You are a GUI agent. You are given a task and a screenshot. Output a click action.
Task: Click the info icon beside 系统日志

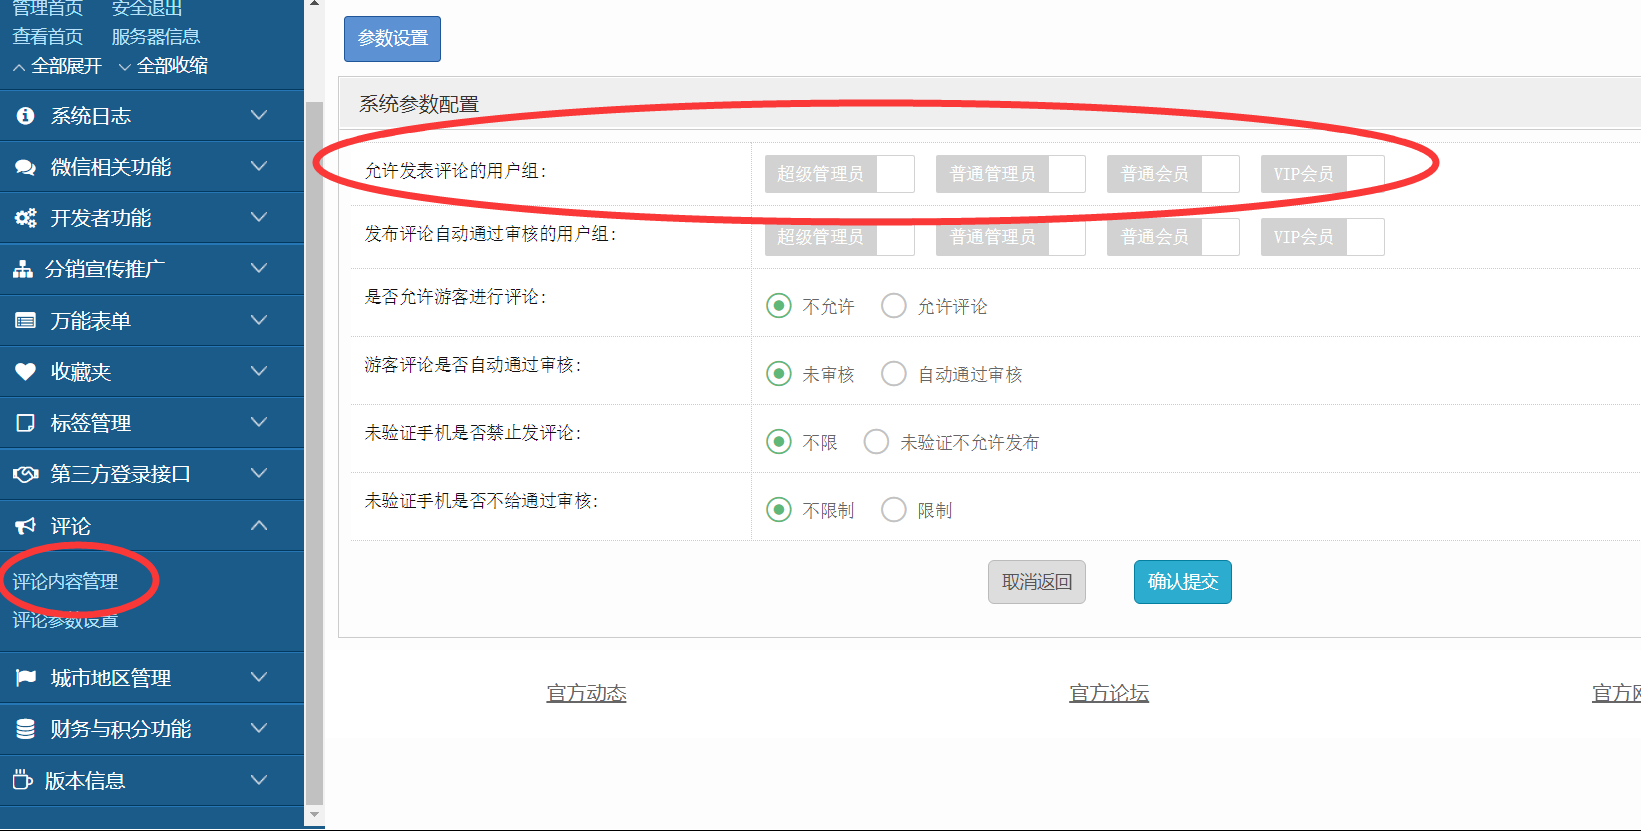[26, 116]
